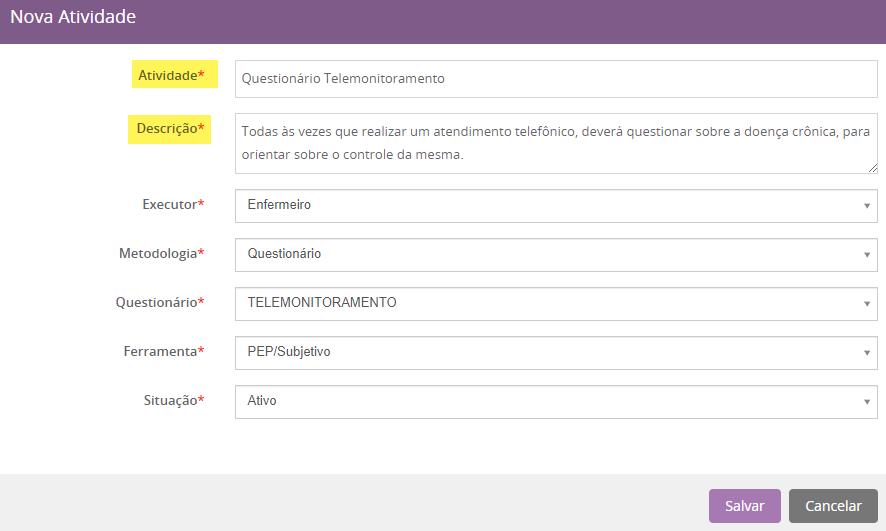
Task: Open the Situação field showing Ativo
Action: coord(540,402)
